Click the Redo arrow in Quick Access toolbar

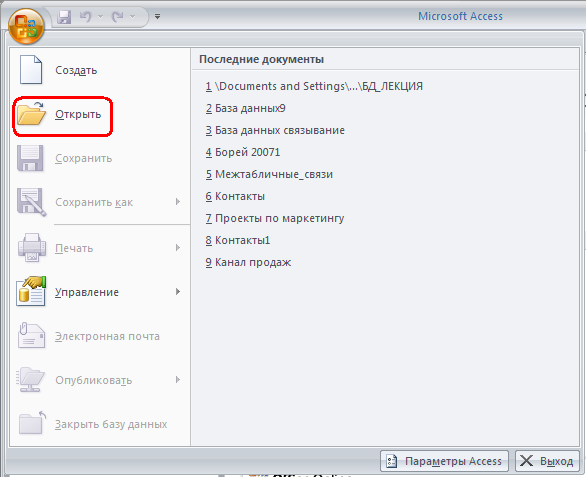(x=118, y=17)
